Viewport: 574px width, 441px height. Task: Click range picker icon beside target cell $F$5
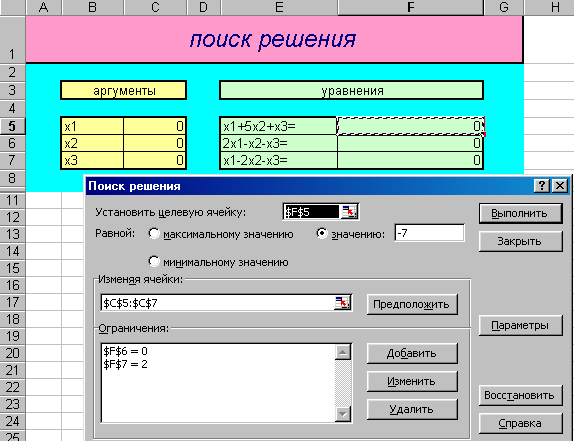350,212
